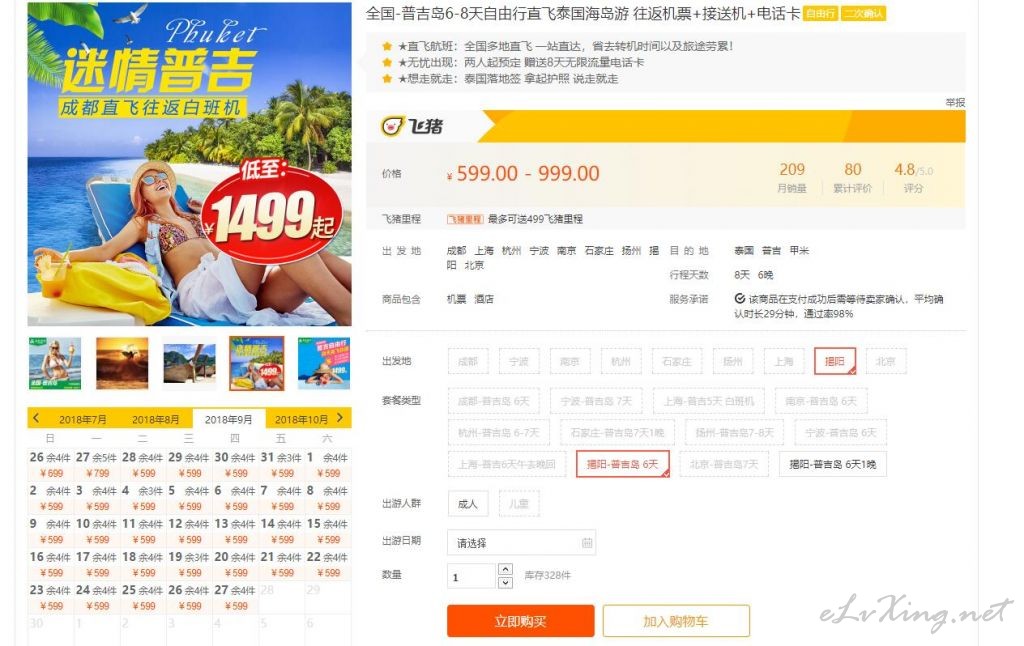Select 成人 traveler type option

(x=468, y=504)
